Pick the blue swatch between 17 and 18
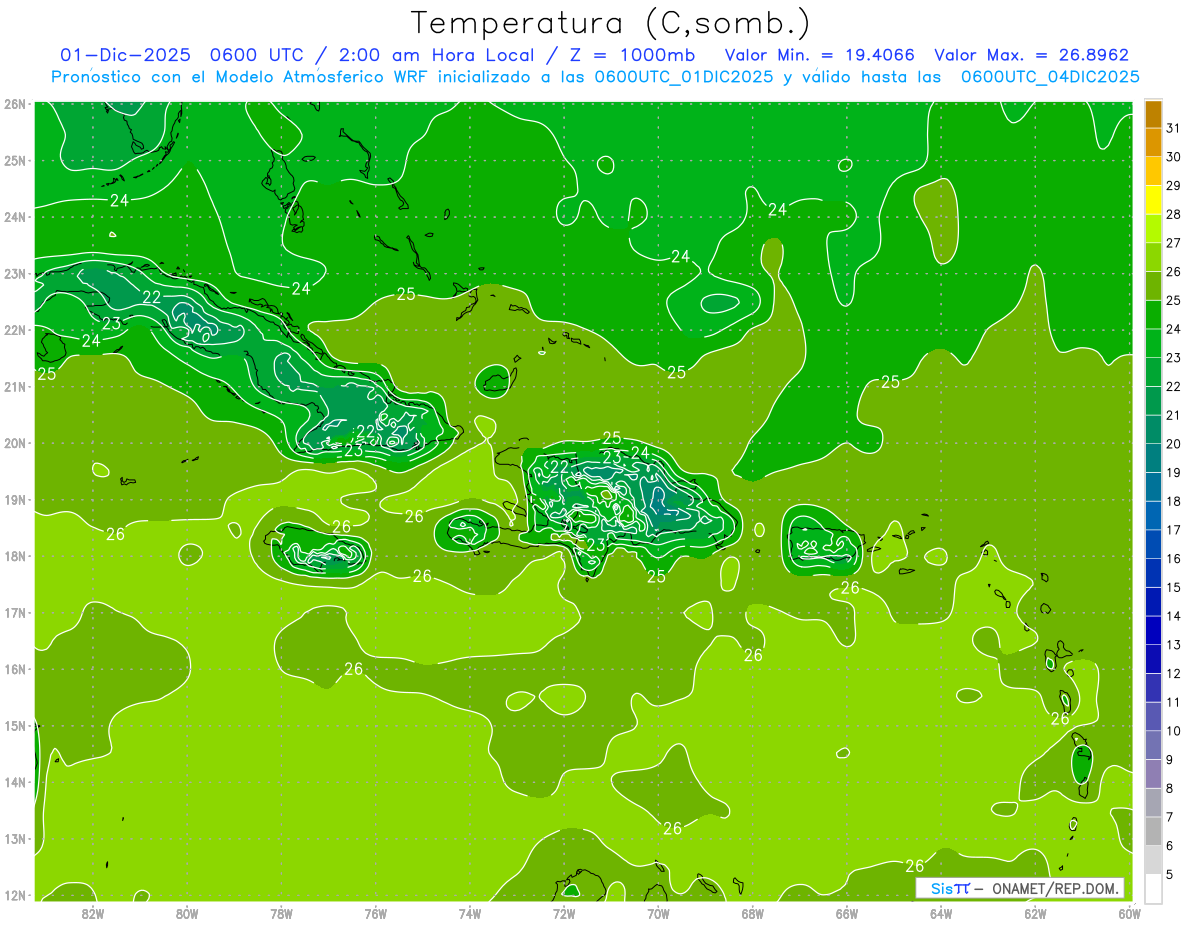Image resolution: width=1200 pixels, height=927 pixels. 1153,515
